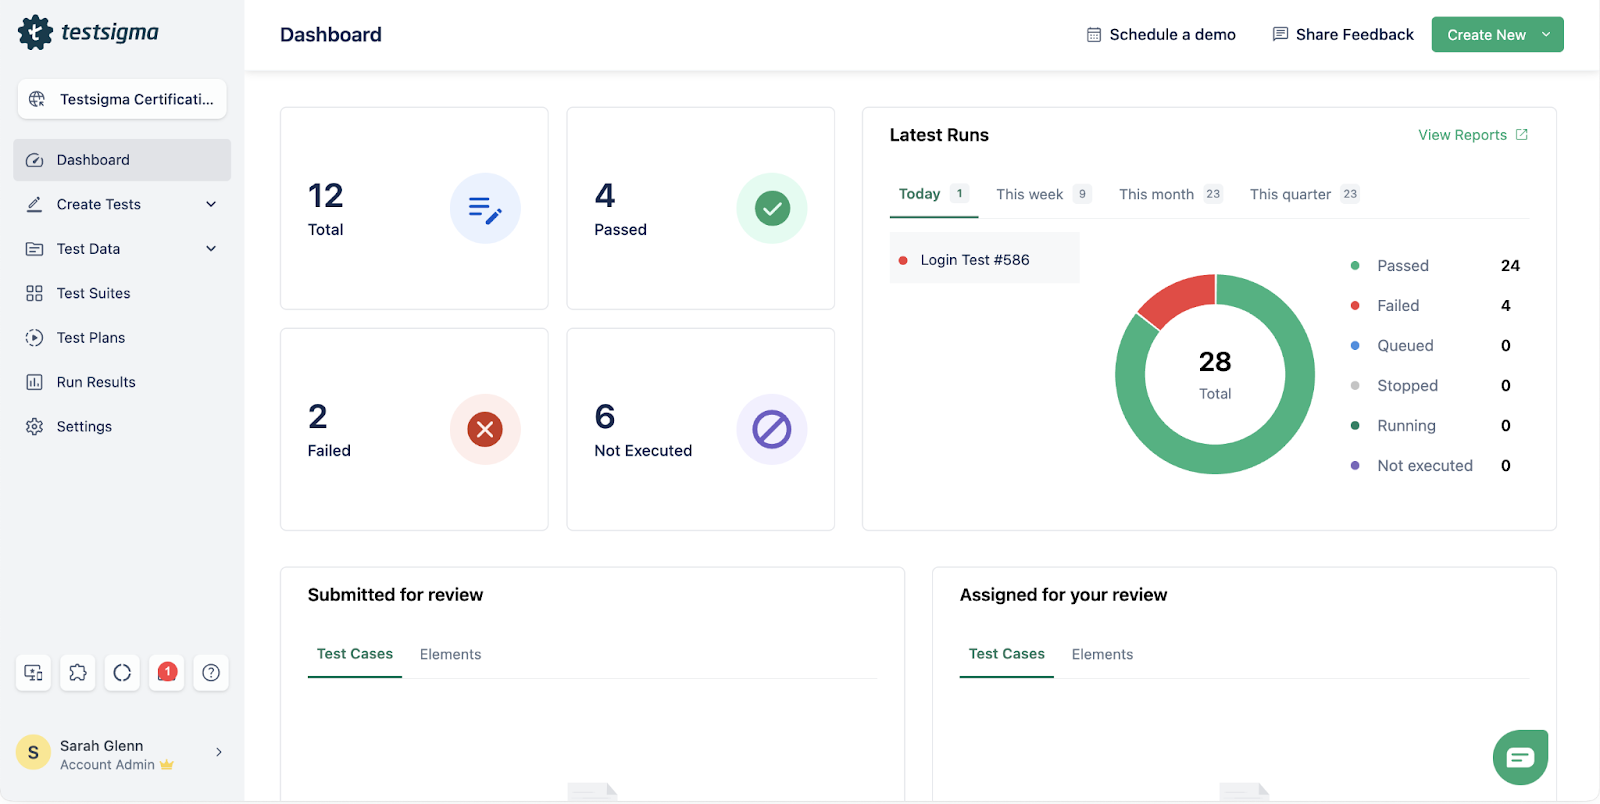The height and width of the screenshot is (804, 1600).
Task: Open the chat support widget
Action: (x=1520, y=757)
